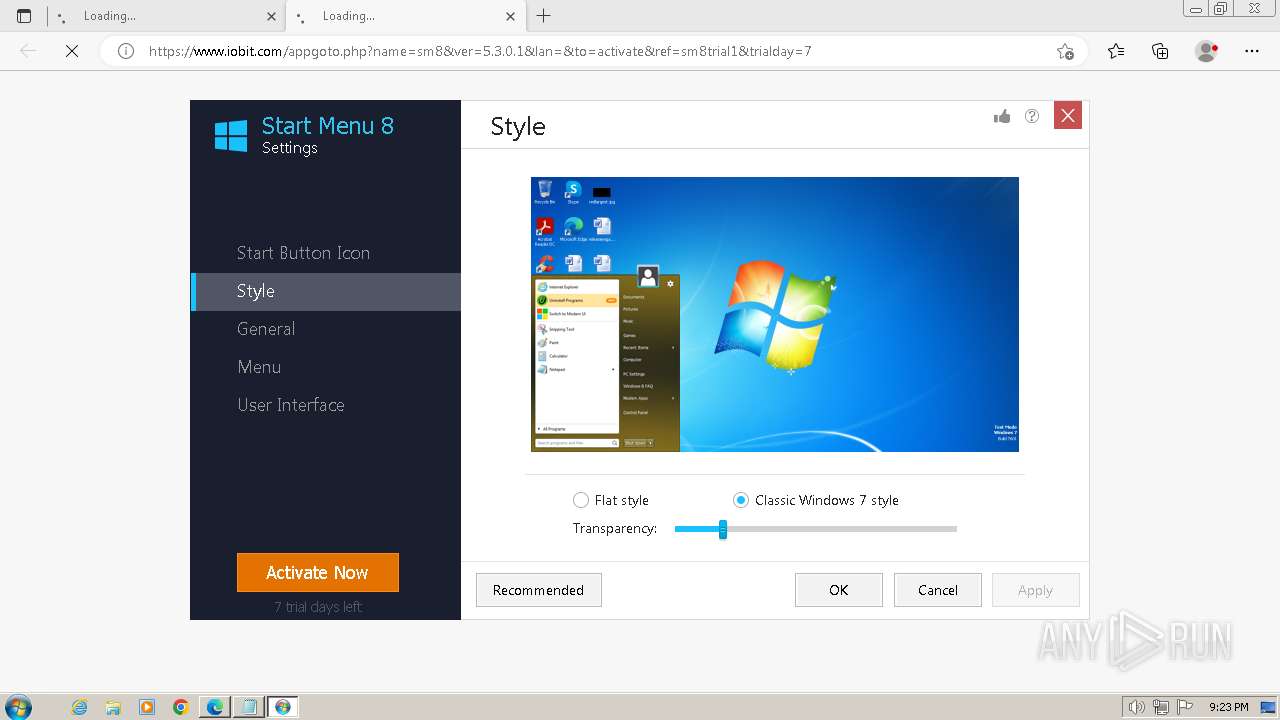Screen dimensions: 1280x720
Task: Select the Flat style option
Action: coord(611,500)
